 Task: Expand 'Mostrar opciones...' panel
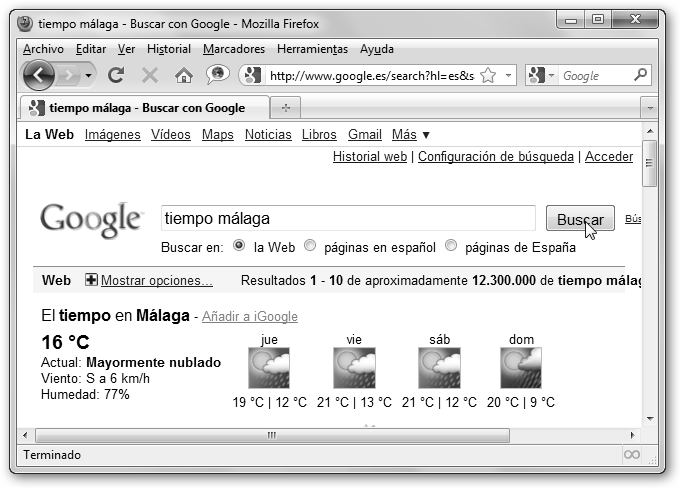148,281
